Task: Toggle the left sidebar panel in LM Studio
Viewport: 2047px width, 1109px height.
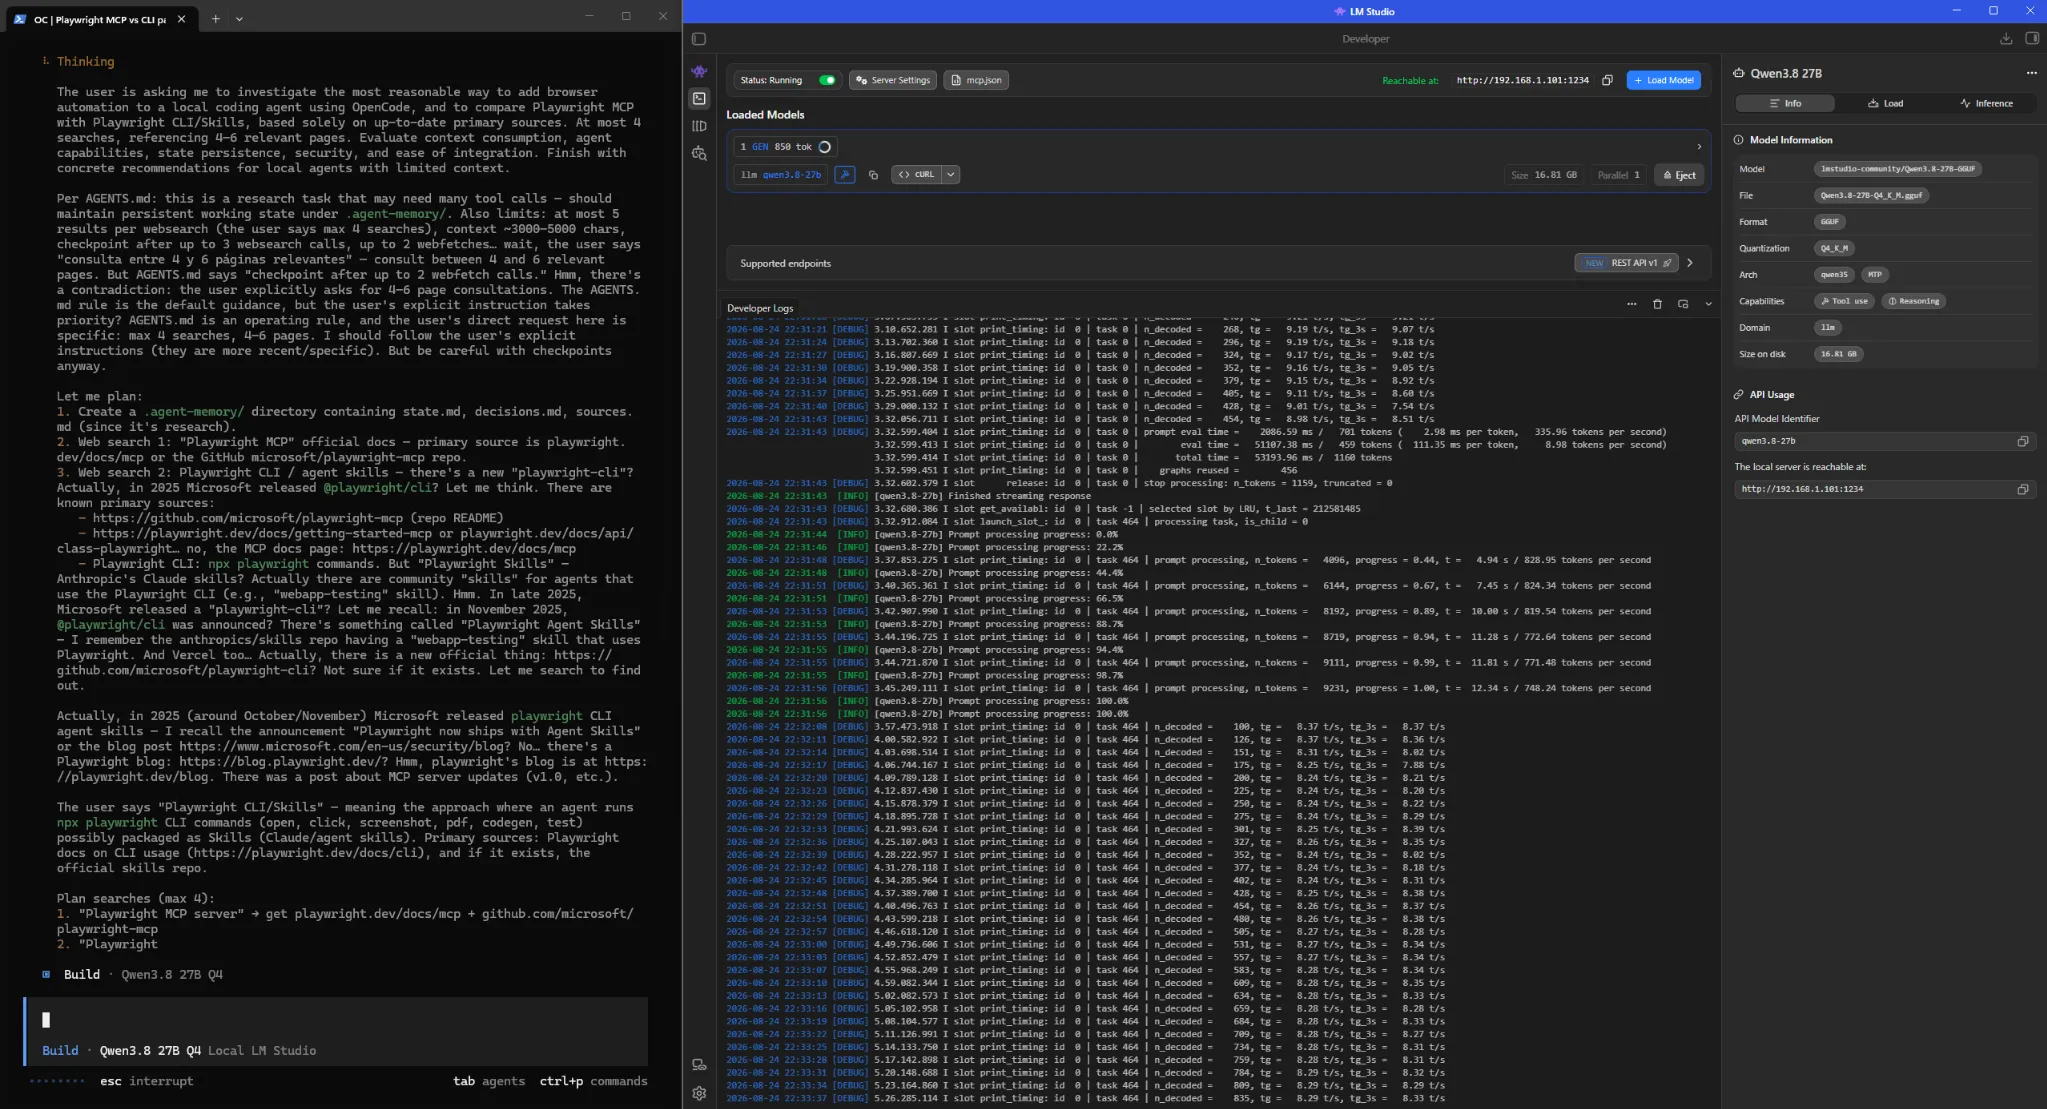Action: click(699, 39)
